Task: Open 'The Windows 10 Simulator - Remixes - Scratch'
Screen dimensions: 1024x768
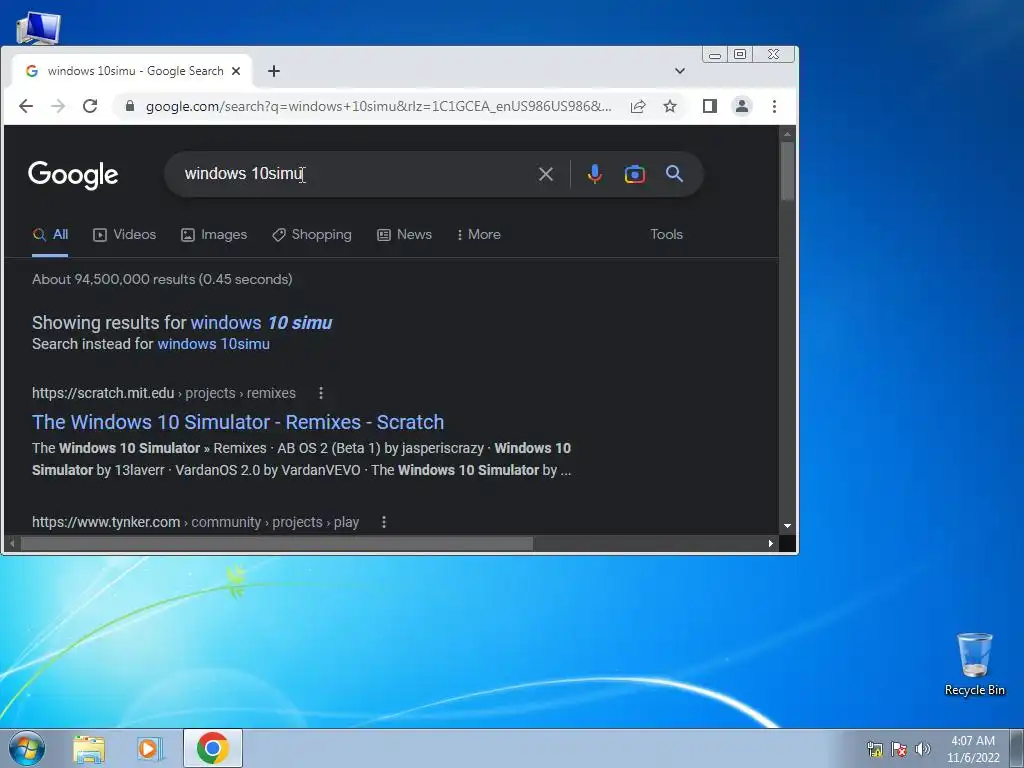Action: click(238, 422)
